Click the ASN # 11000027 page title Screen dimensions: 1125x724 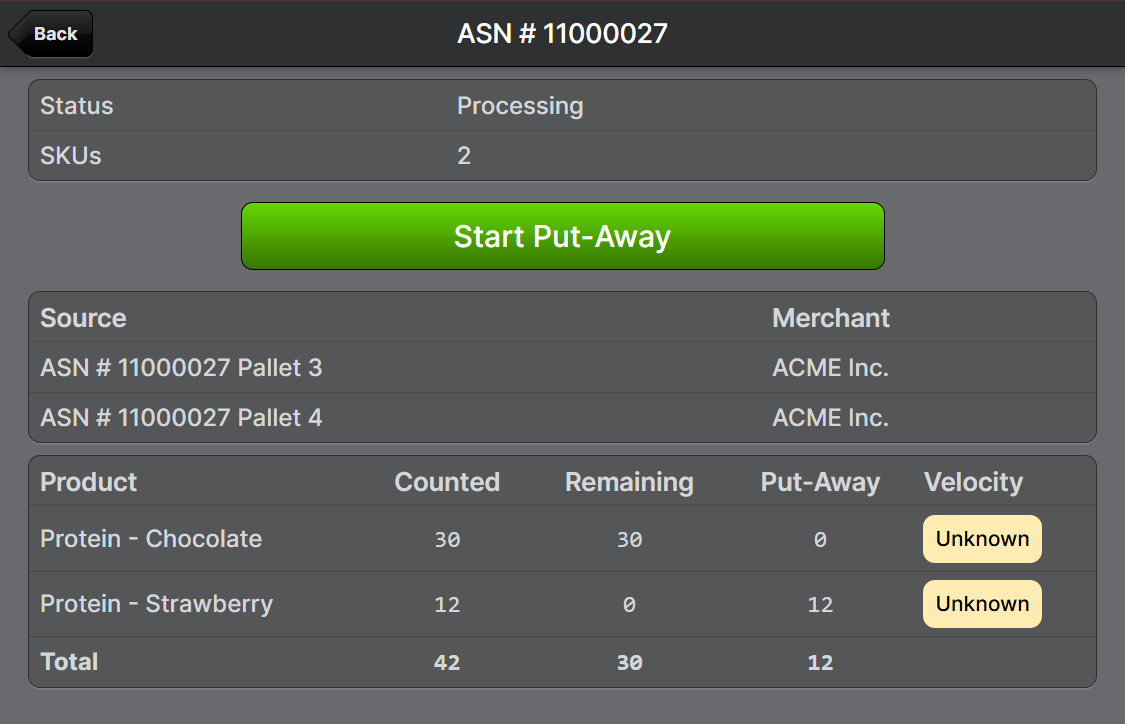[x=562, y=34]
